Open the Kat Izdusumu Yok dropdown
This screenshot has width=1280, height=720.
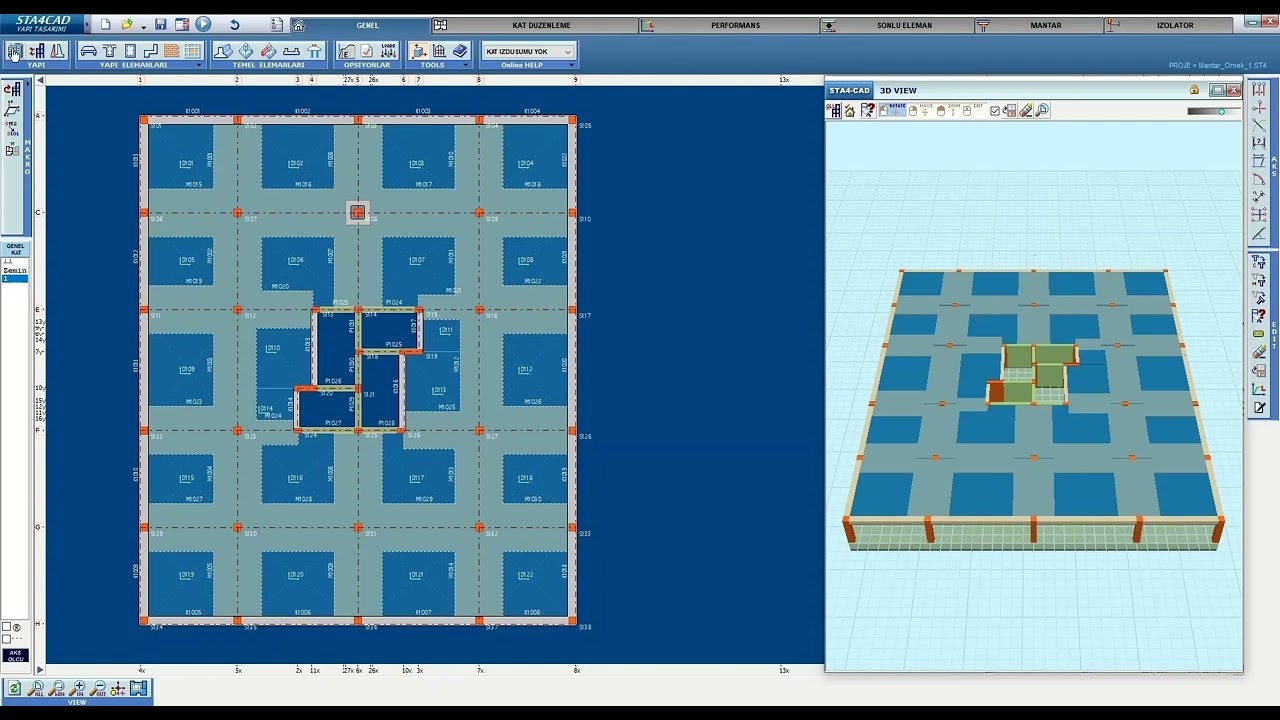[x=528, y=51]
